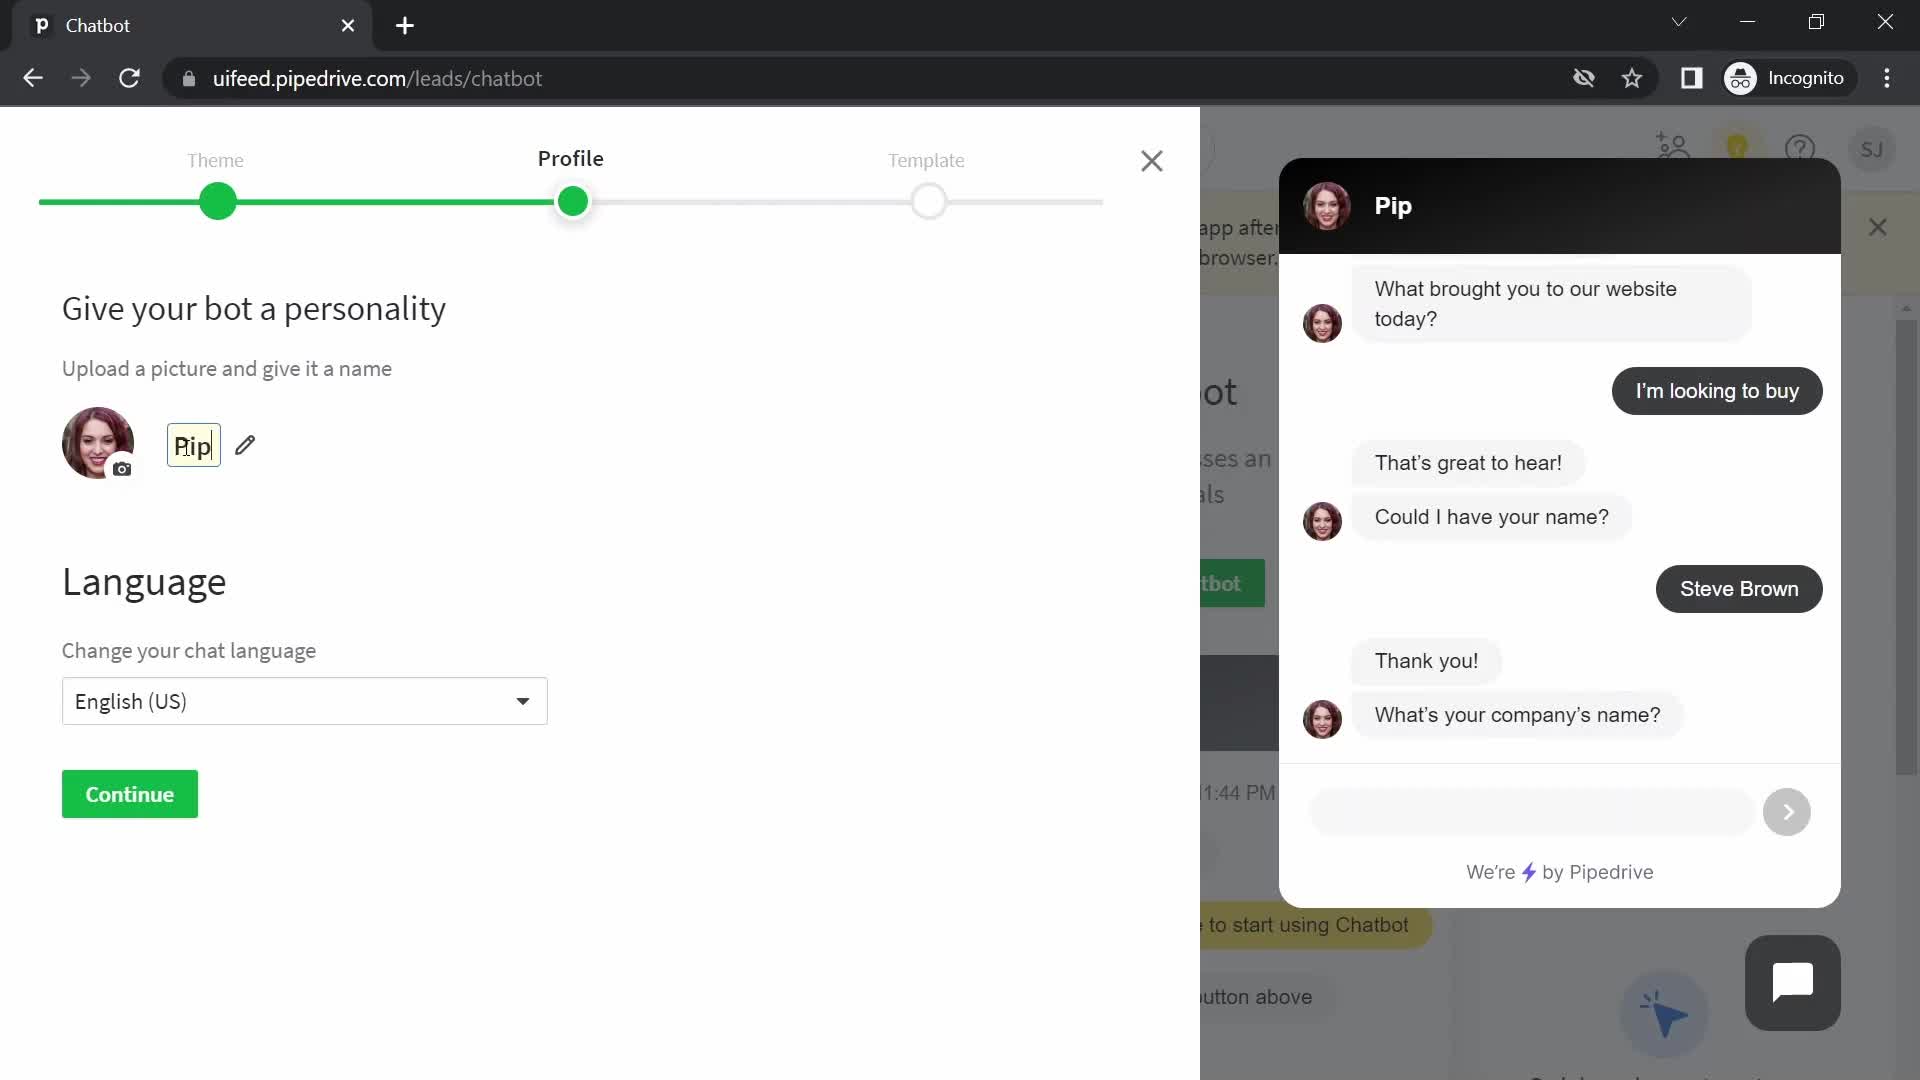Image resolution: width=1920 pixels, height=1080 pixels.
Task: Drag the Profile progress step slider
Action: [x=572, y=202]
